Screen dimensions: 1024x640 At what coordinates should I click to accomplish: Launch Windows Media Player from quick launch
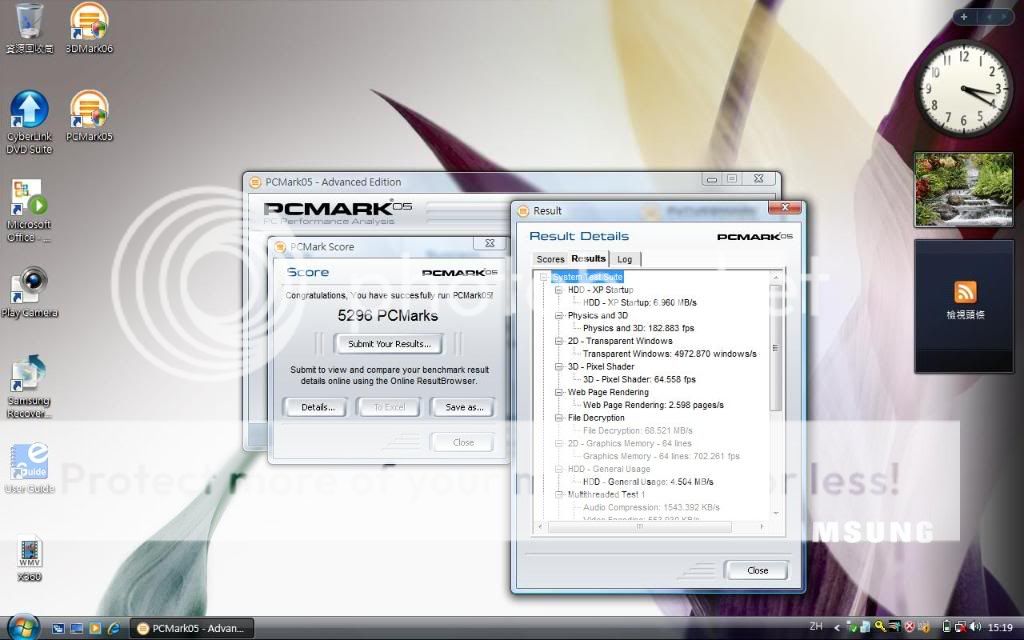point(95,628)
